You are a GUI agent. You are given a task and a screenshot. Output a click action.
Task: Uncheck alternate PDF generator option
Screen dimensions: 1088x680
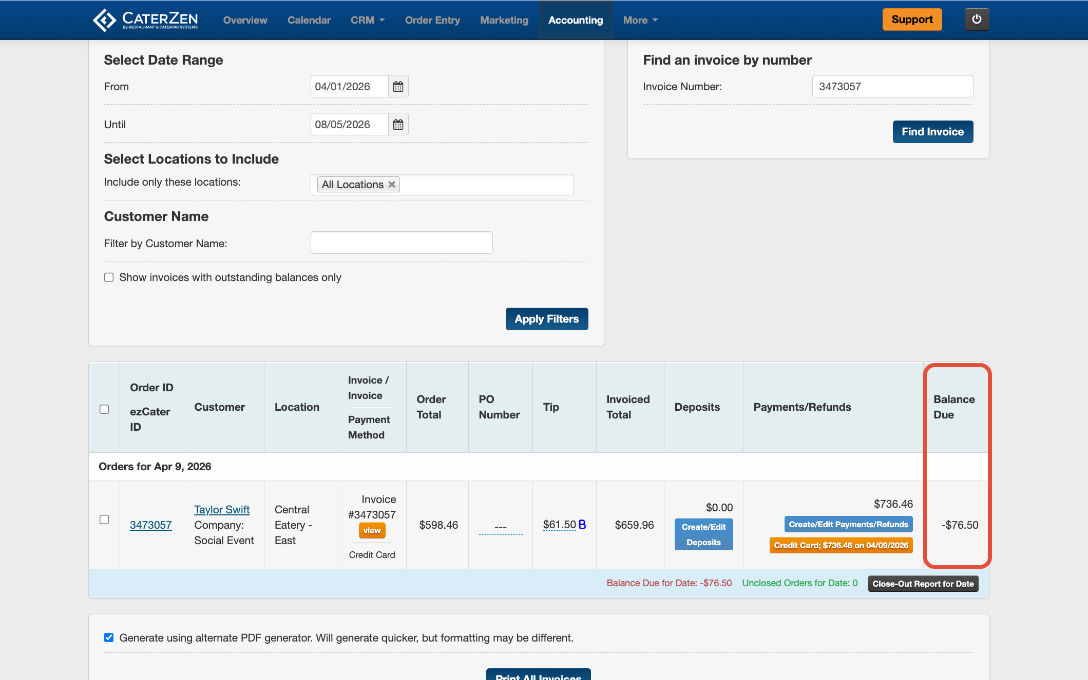(x=109, y=638)
